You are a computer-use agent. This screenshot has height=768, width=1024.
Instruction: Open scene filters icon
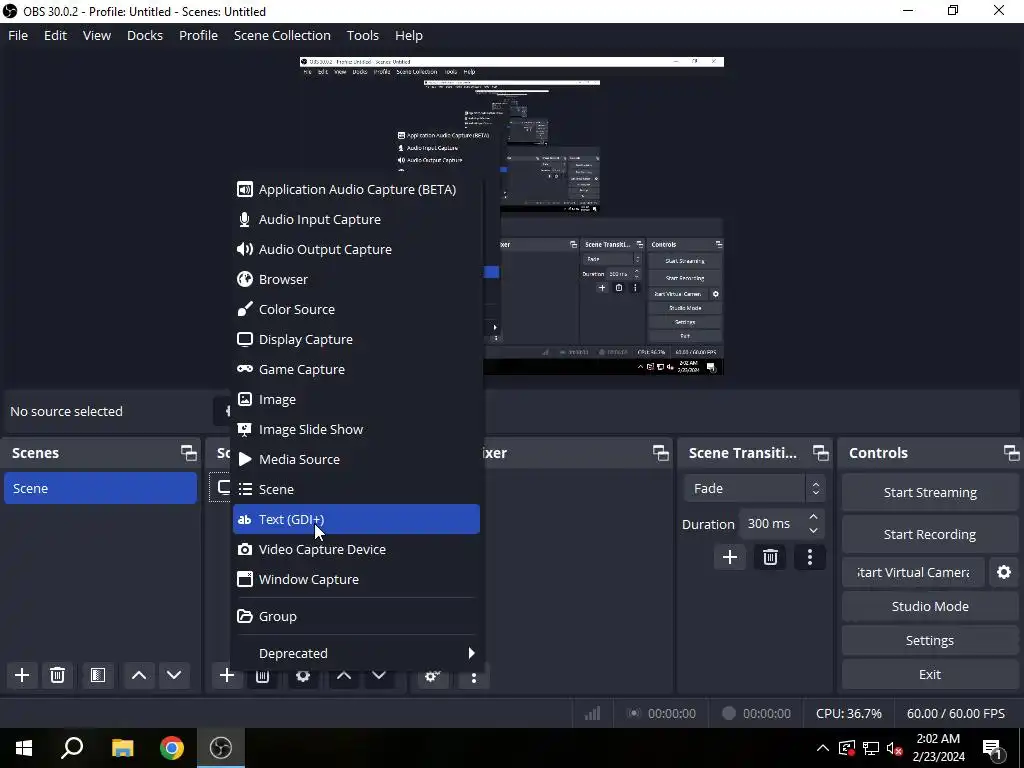click(x=98, y=675)
